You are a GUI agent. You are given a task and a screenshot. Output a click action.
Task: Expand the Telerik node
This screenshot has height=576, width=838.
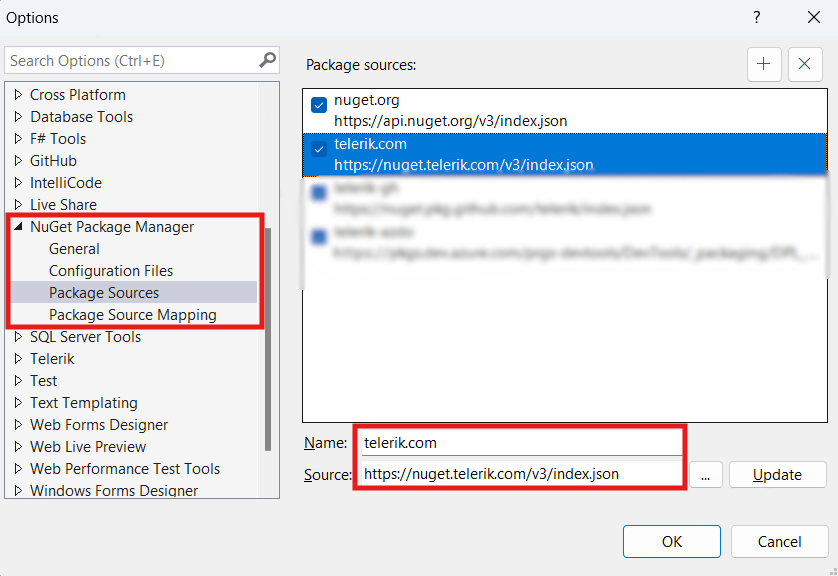(x=18, y=359)
